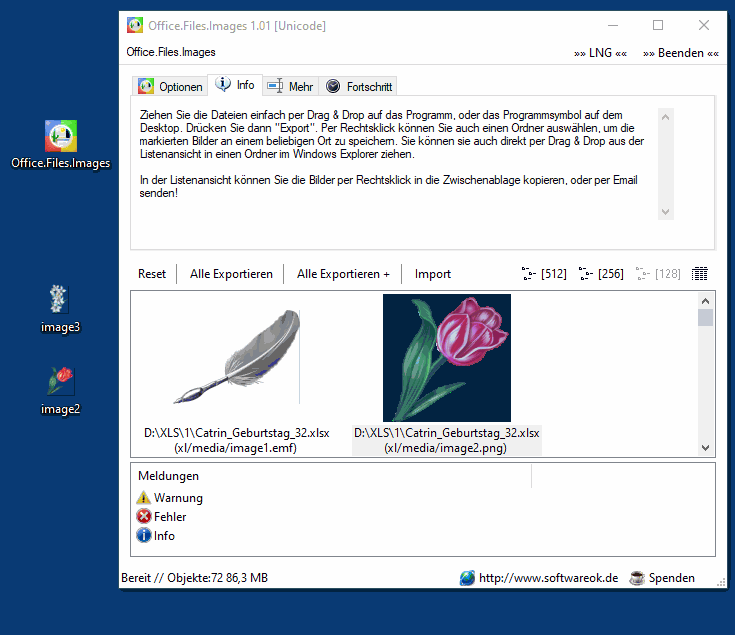Click the blue Info message icon
This screenshot has height=635, width=735.
pyautogui.click(x=143, y=535)
